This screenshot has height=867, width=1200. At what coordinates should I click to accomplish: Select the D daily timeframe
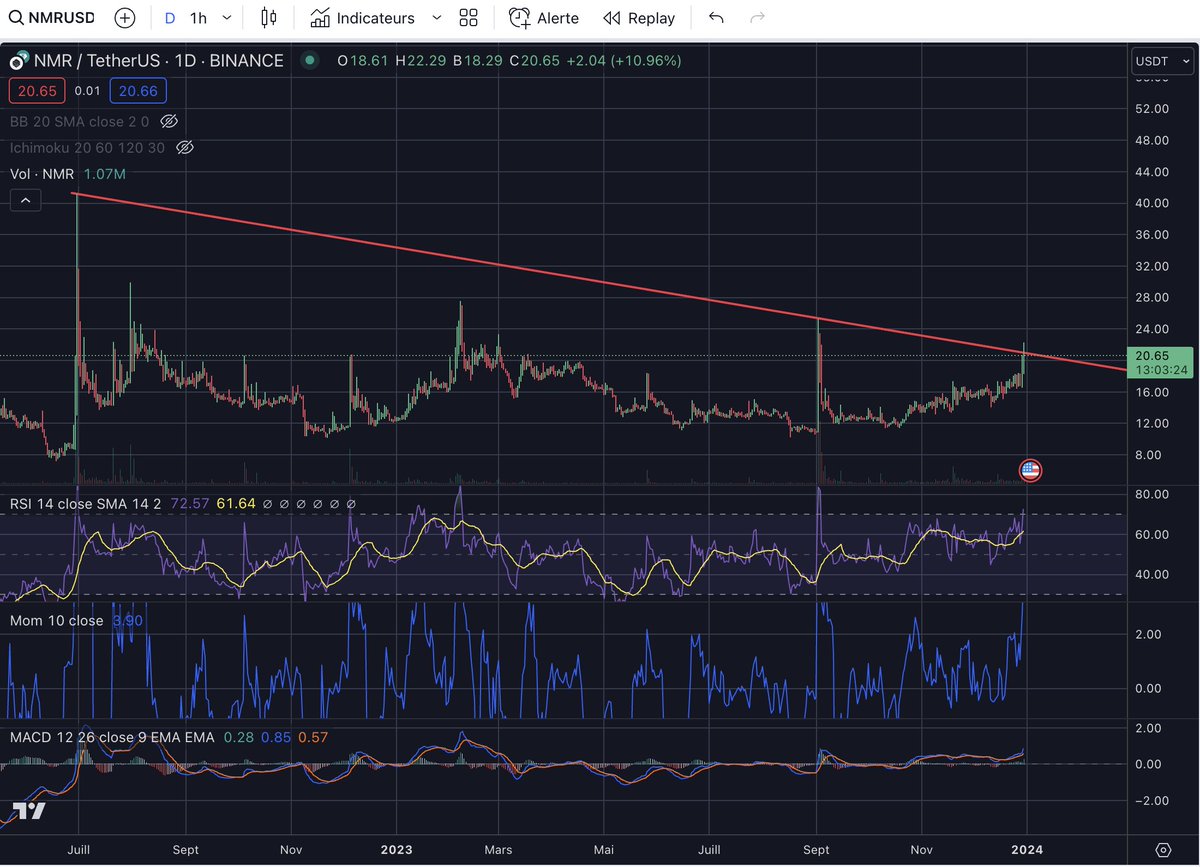tap(169, 18)
